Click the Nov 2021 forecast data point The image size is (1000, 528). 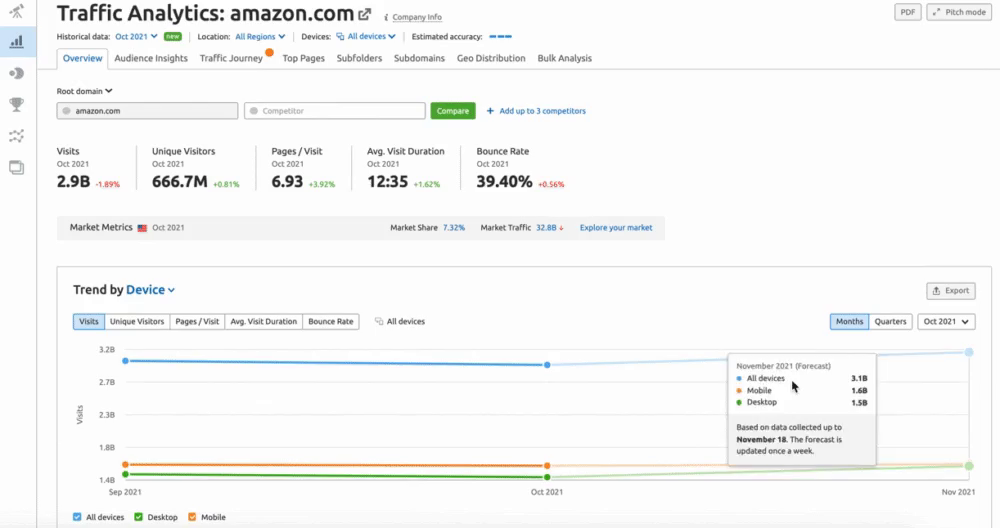click(969, 352)
